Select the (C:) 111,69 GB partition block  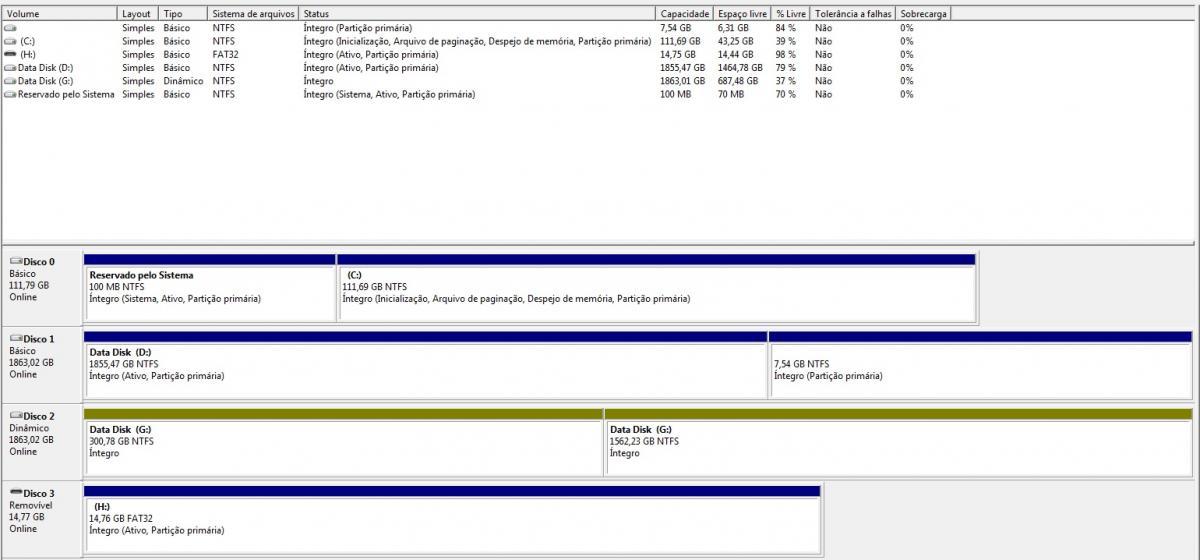(656, 287)
